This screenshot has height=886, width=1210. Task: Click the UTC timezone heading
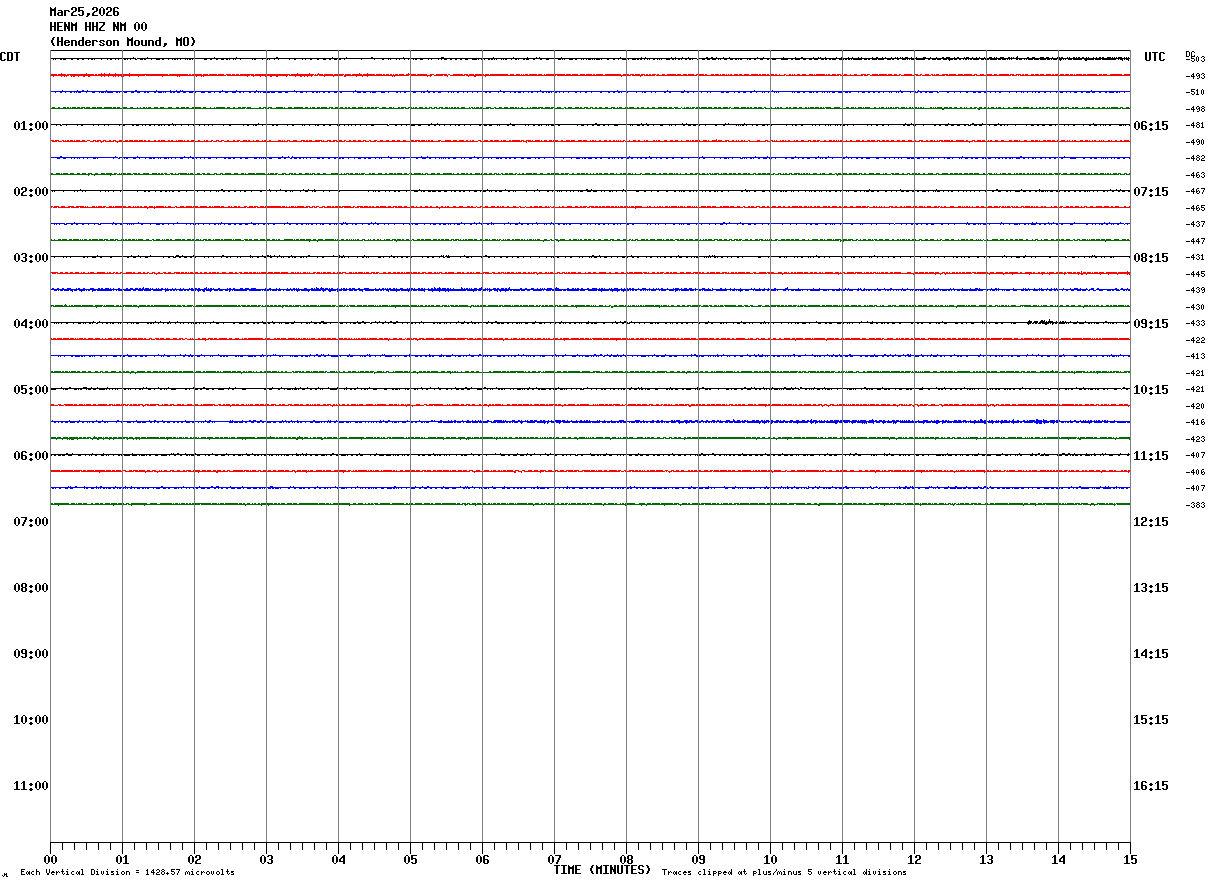point(1155,57)
